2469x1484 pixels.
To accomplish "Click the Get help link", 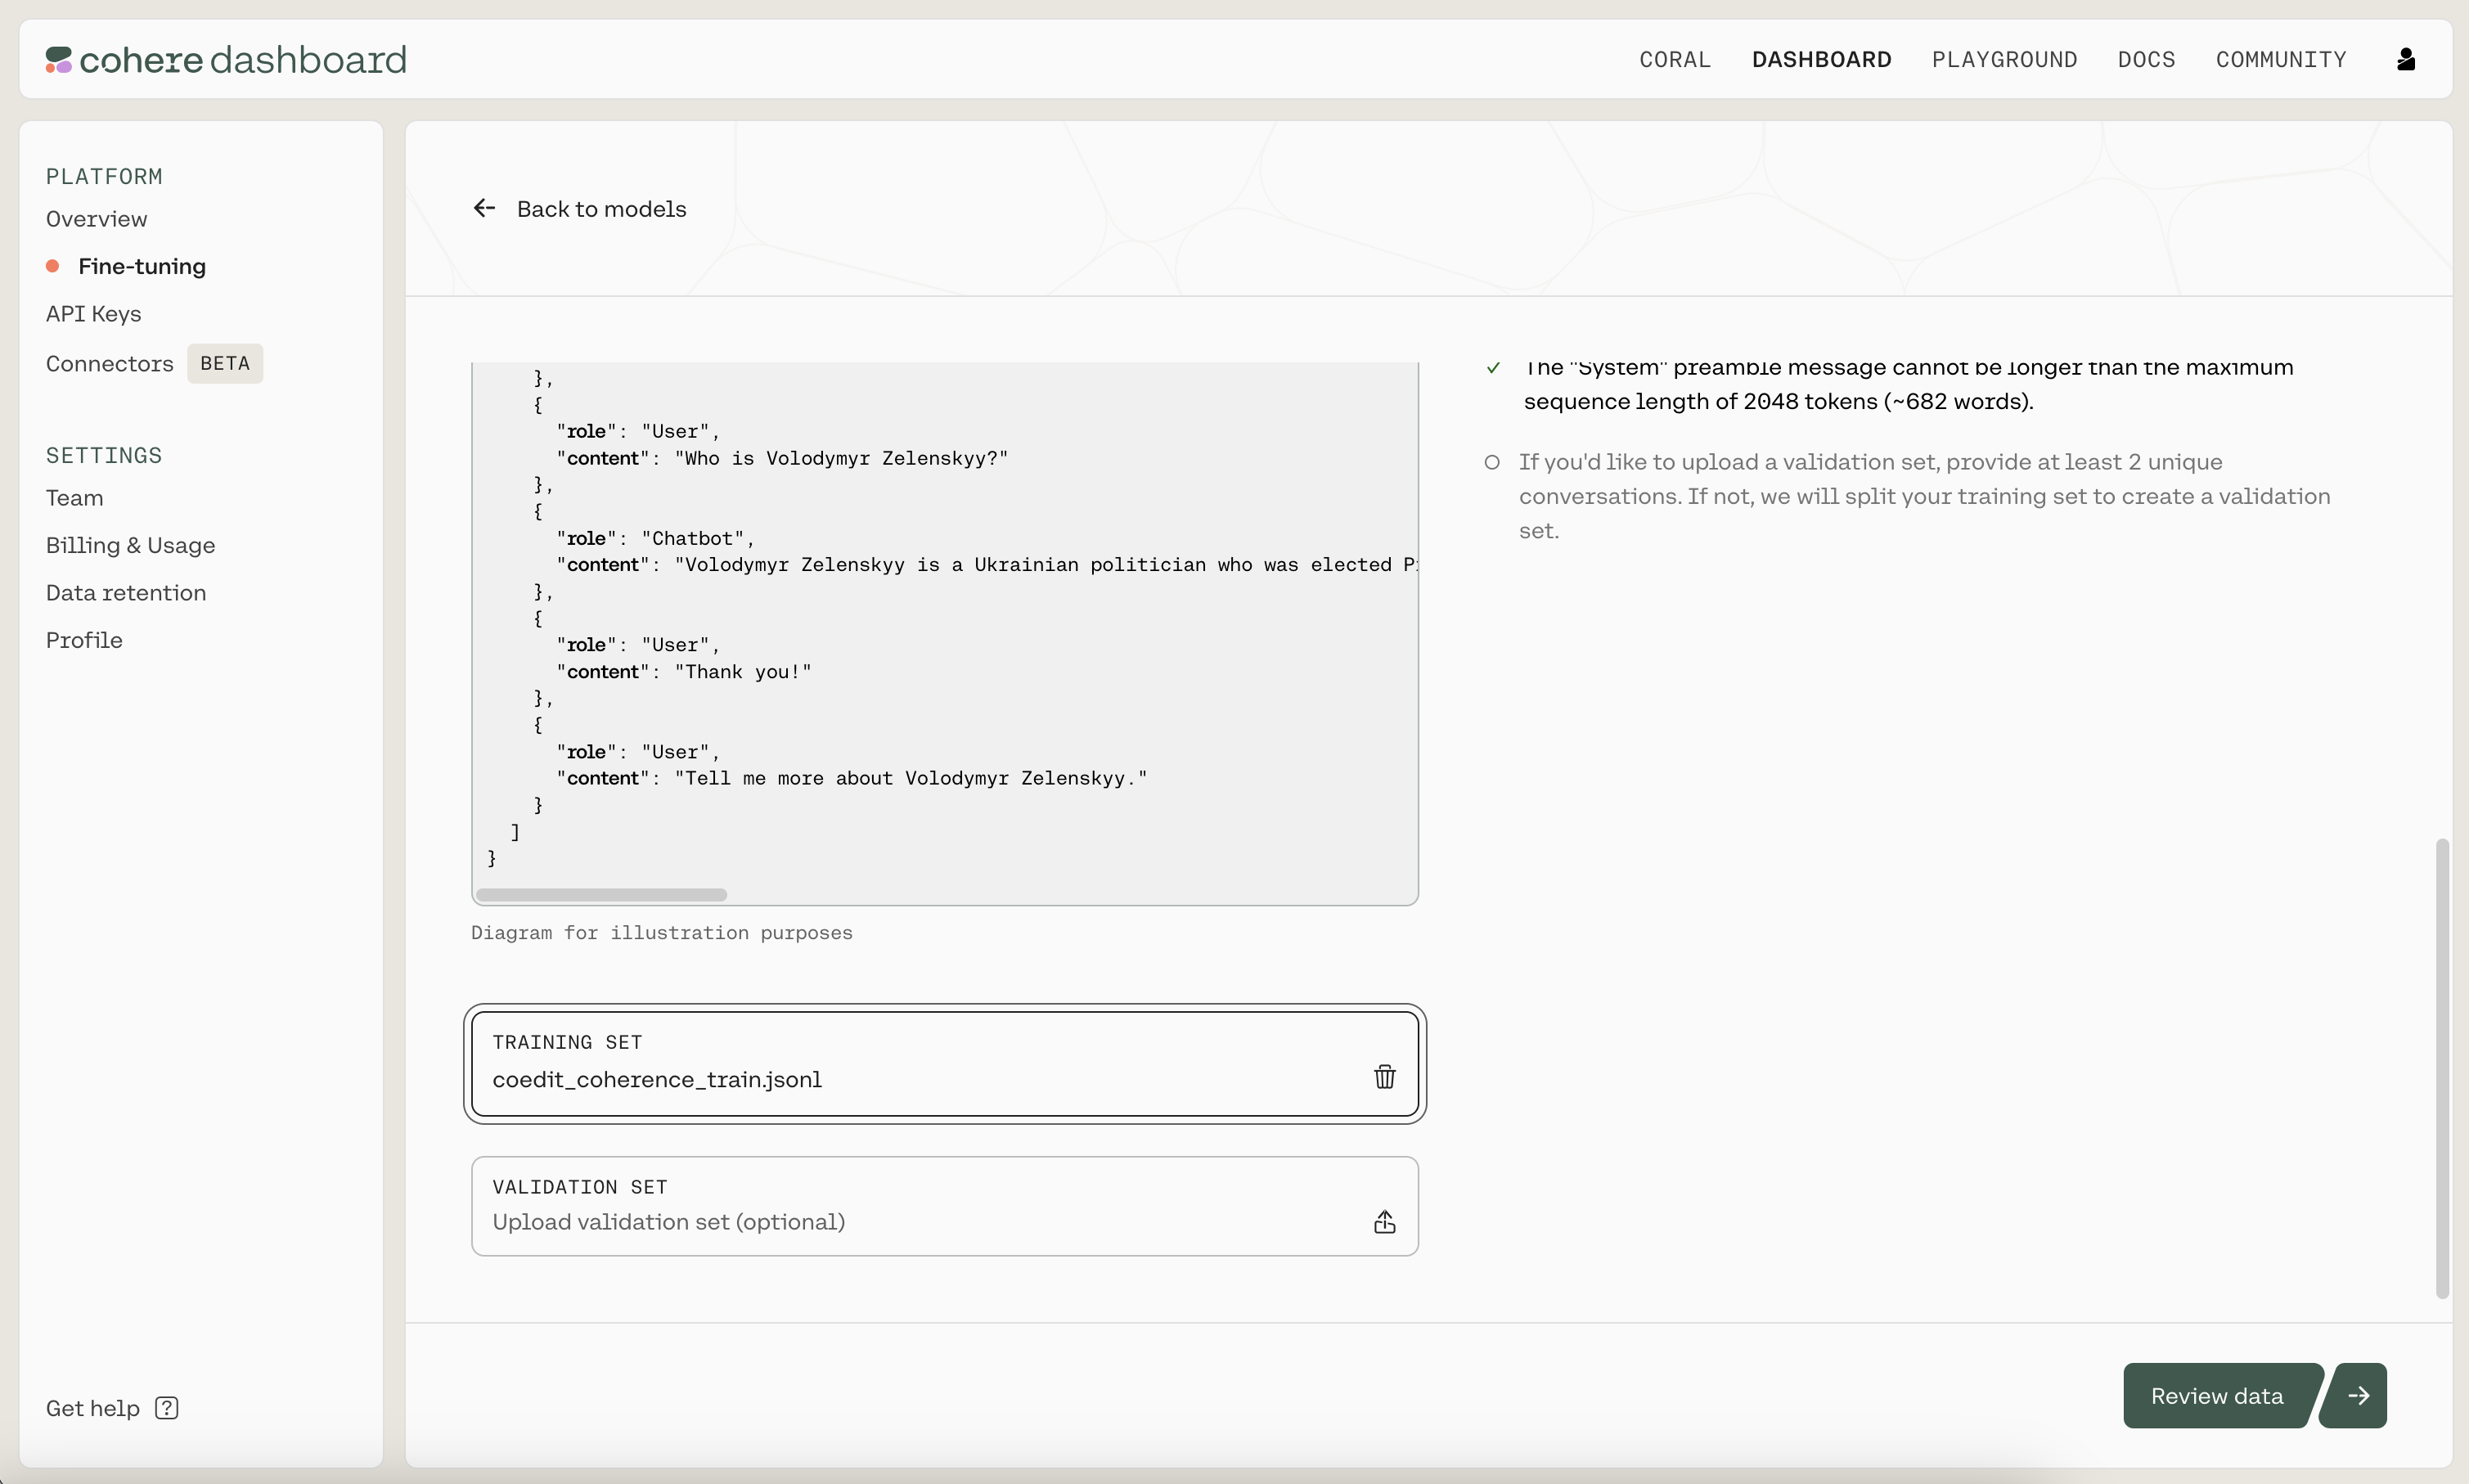I will pyautogui.click(x=93, y=1408).
